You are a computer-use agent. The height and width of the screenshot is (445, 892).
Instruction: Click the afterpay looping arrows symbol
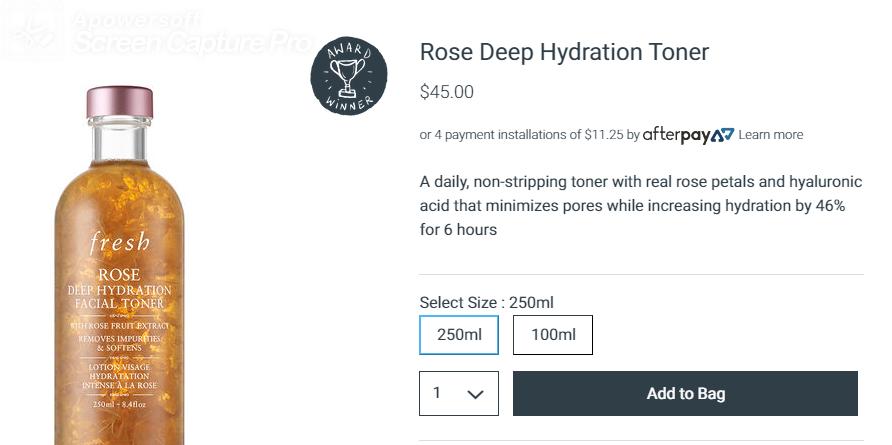coord(724,135)
